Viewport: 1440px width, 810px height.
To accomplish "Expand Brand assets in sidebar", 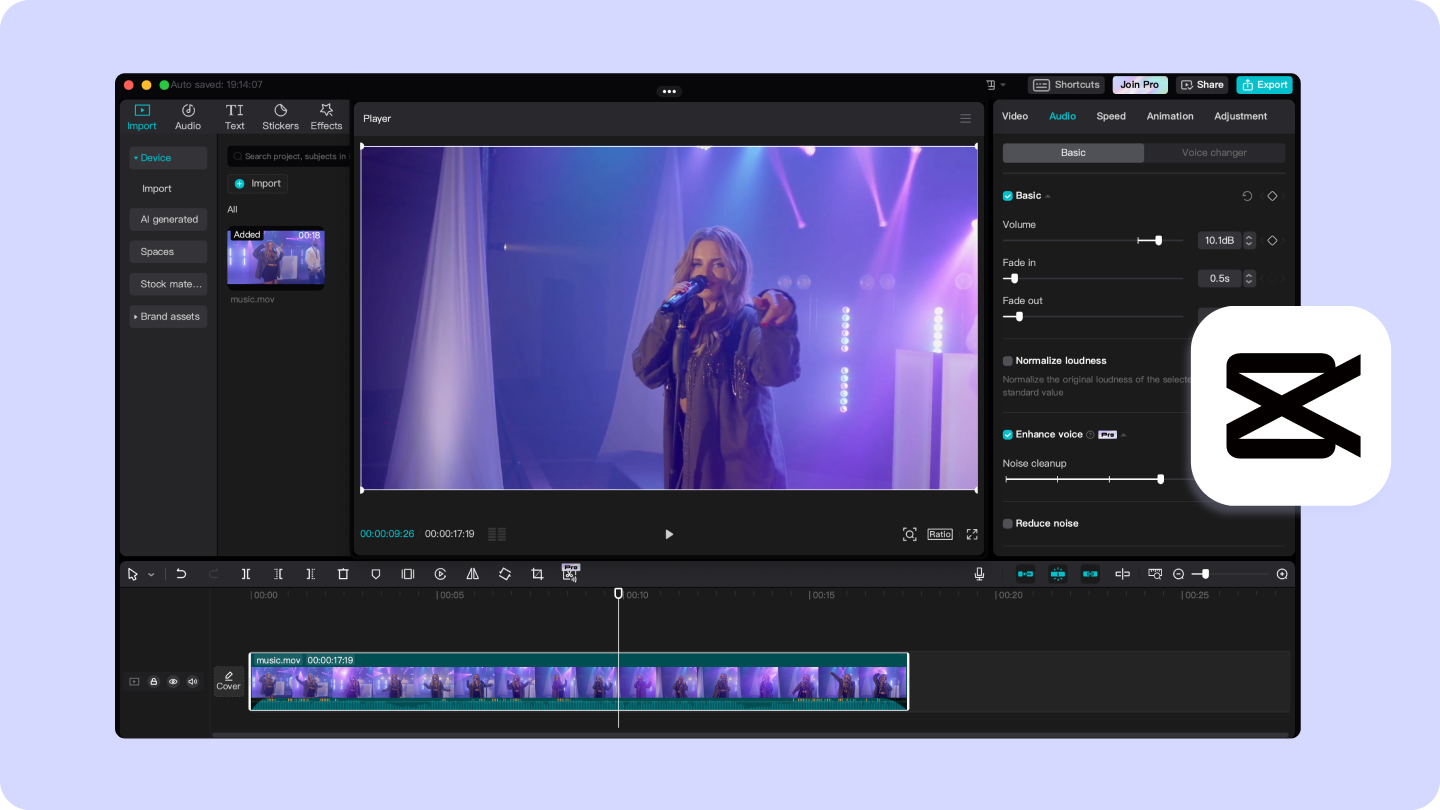I will click(x=168, y=316).
